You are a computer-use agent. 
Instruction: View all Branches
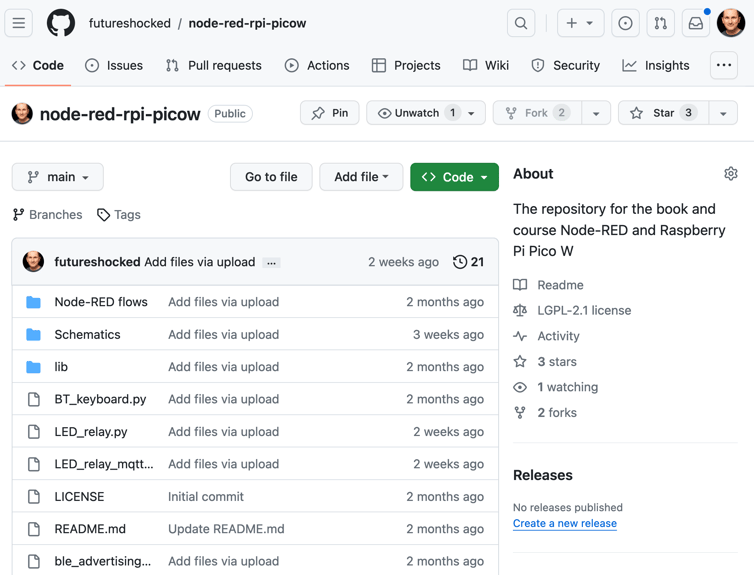point(48,214)
